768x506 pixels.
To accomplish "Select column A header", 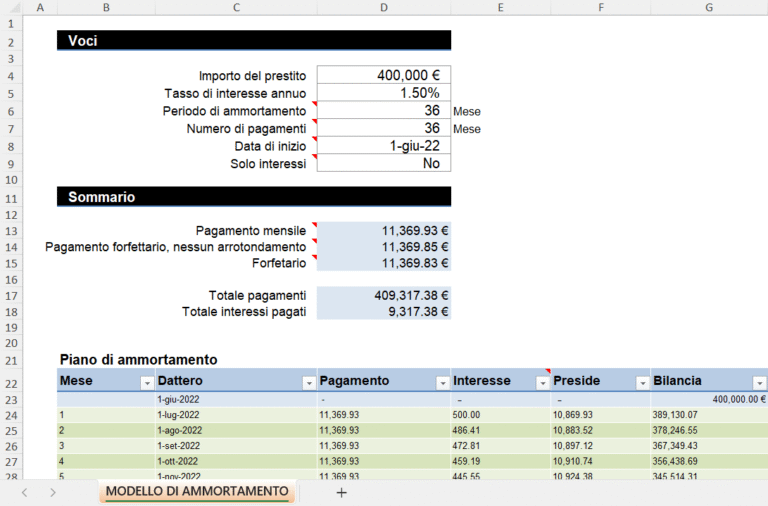I will [x=40, y=7].
